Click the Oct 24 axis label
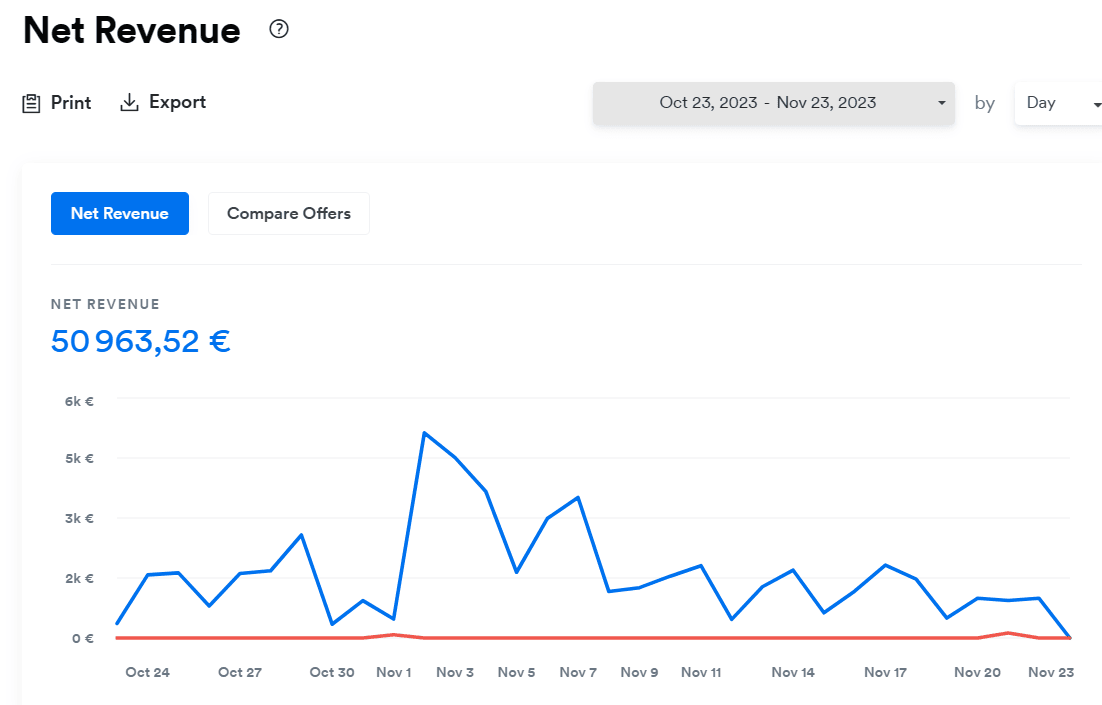This screenshot has height=705, width=1102. pos(148,672)
